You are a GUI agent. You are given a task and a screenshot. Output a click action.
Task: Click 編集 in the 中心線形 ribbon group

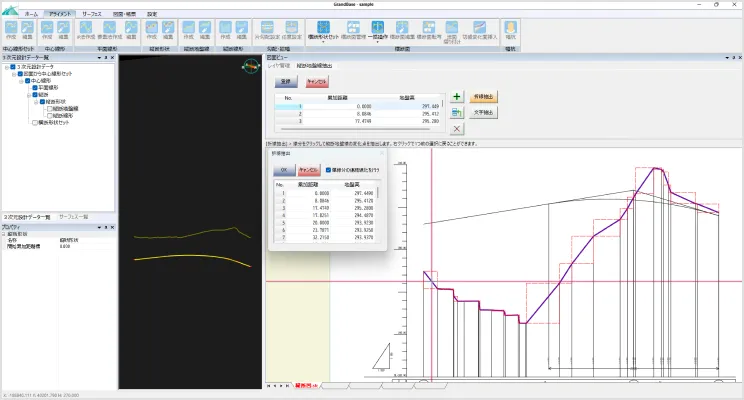pos(63,30)
